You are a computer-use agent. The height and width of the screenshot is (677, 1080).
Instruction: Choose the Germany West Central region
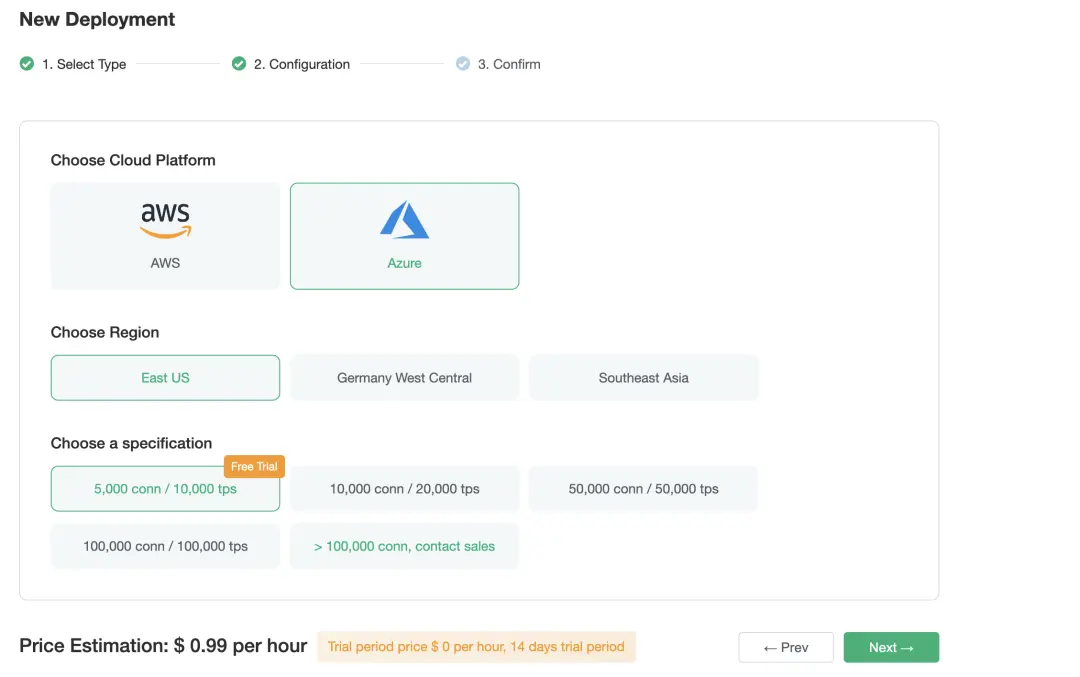tap(404, 377)
